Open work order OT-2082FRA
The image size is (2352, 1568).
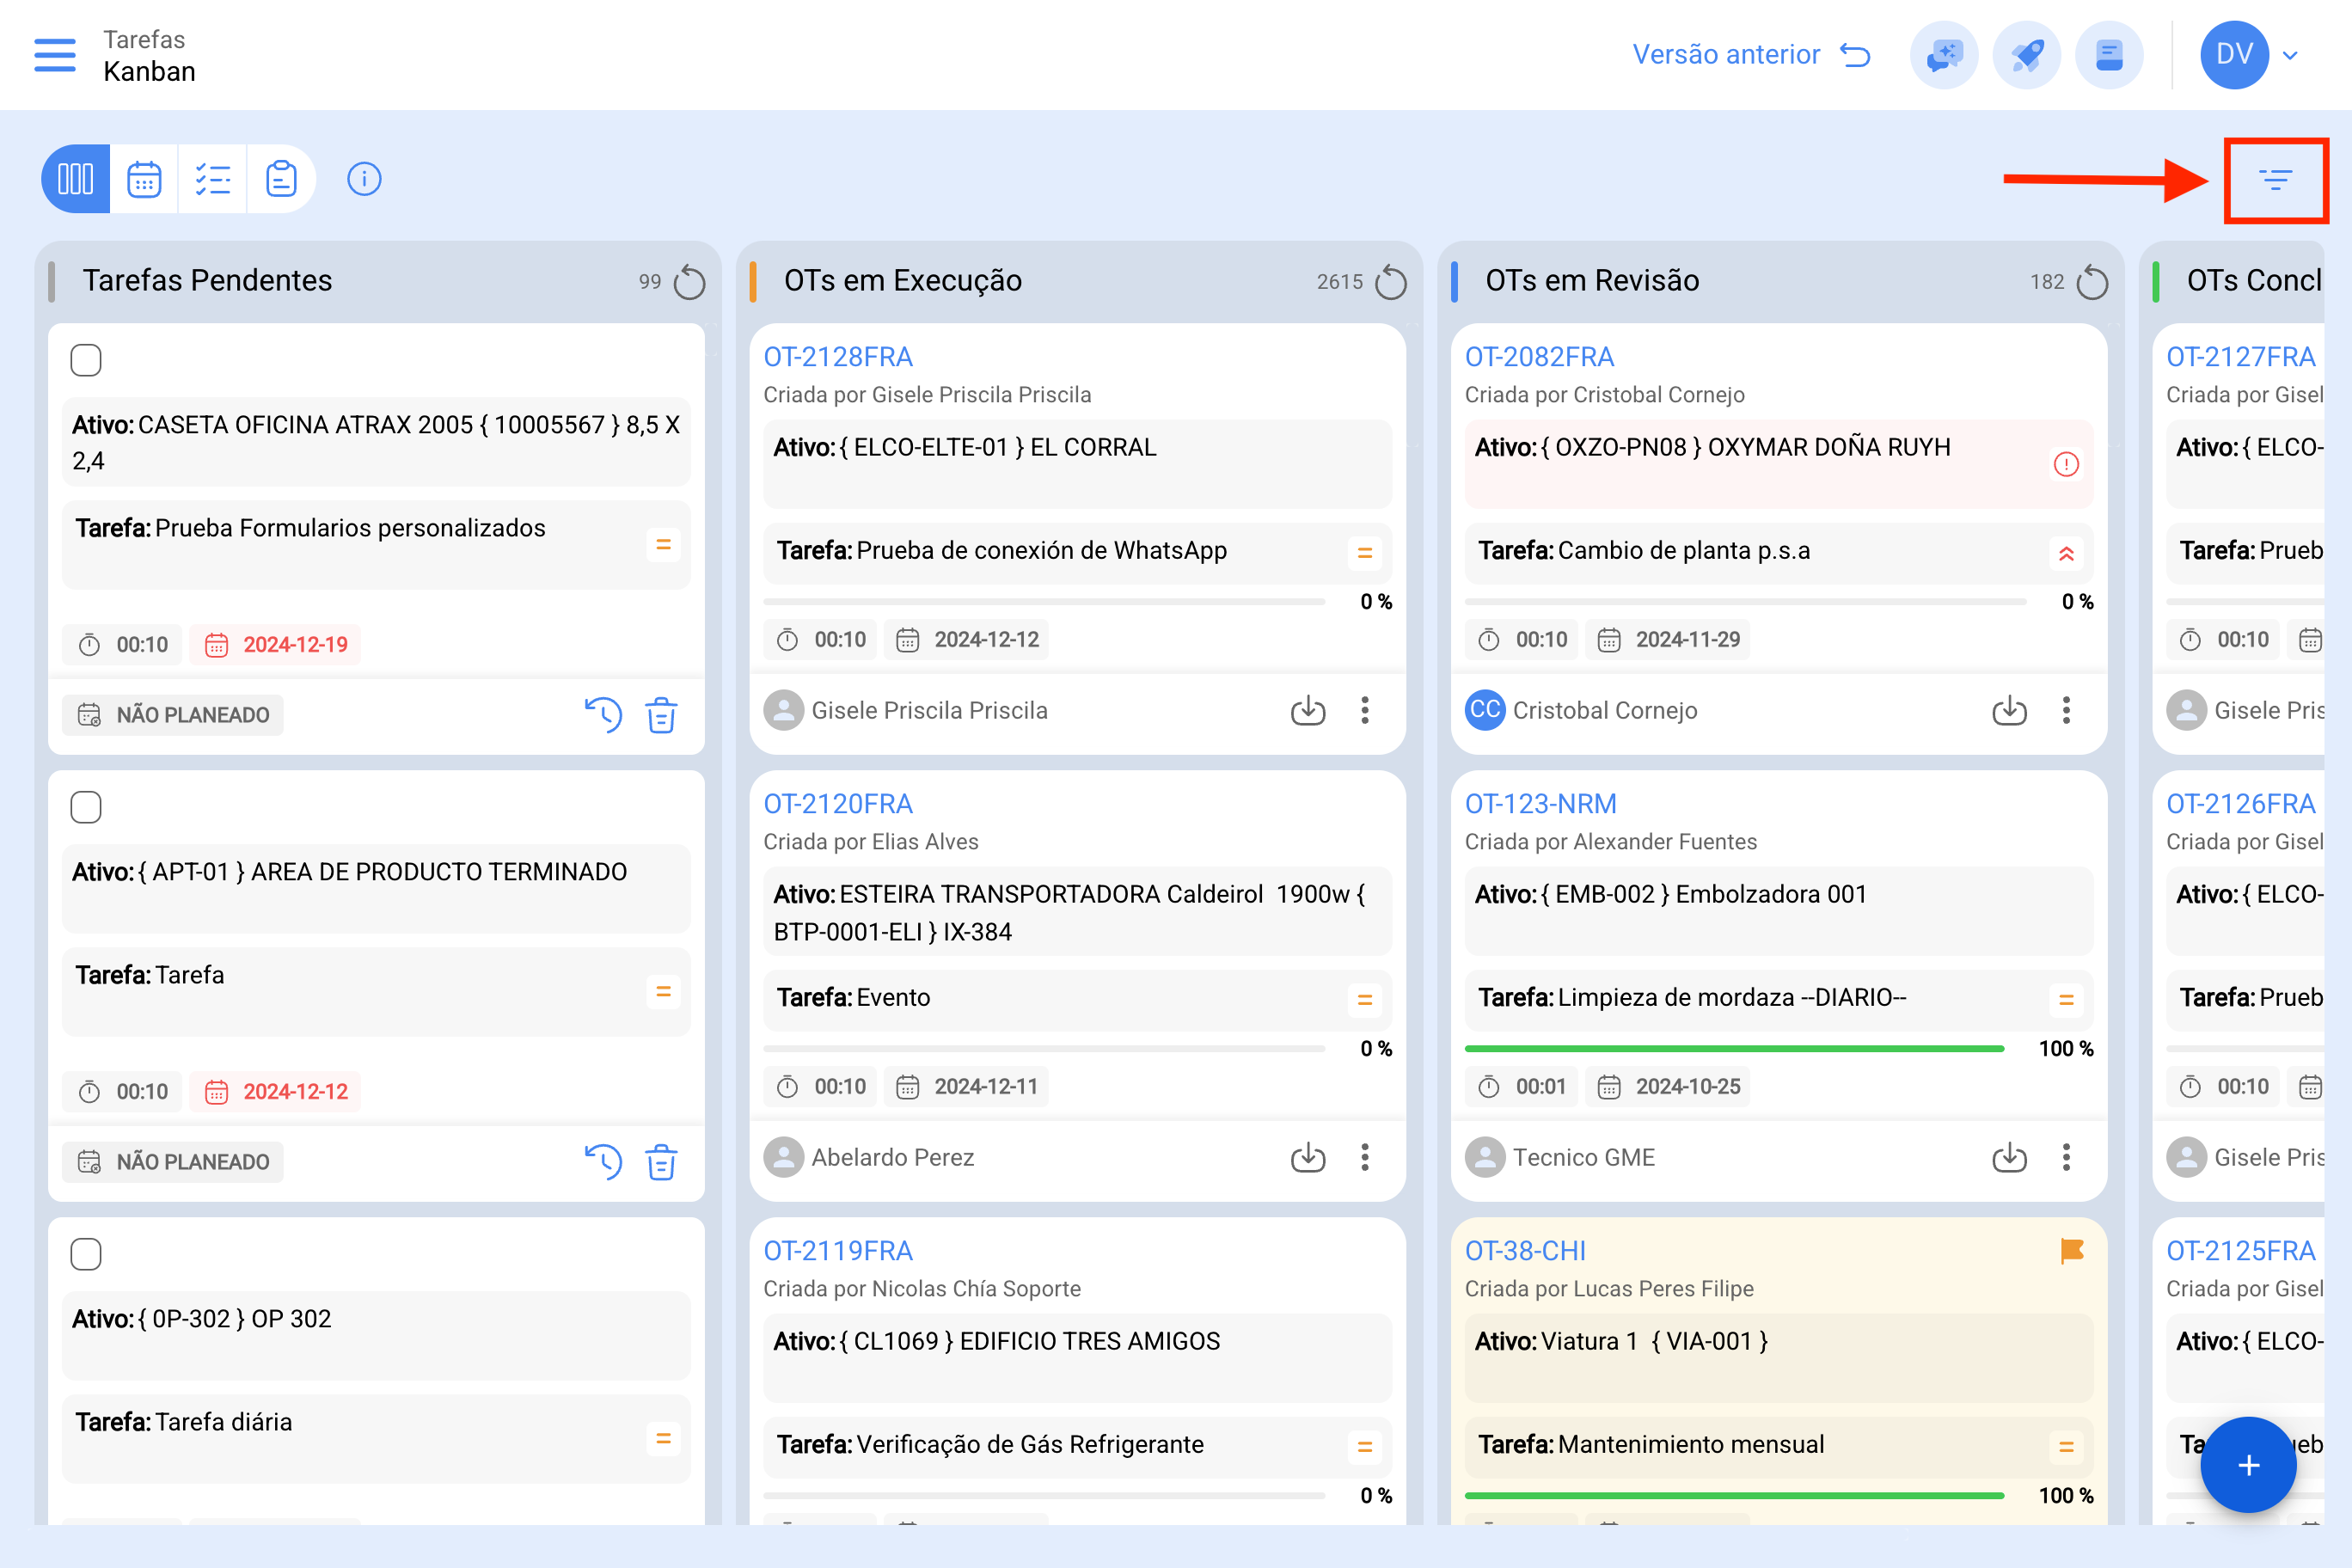(x=1539, y=357)
